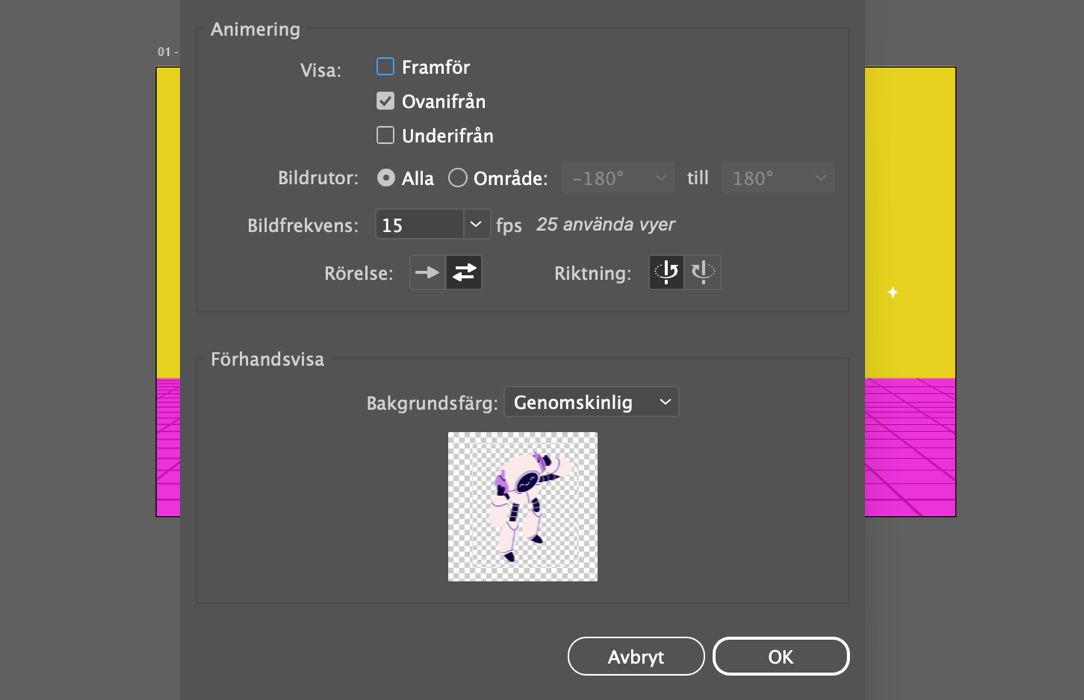Enable the Framför view checkbox
1084x700 pixels.
(385, 67)
